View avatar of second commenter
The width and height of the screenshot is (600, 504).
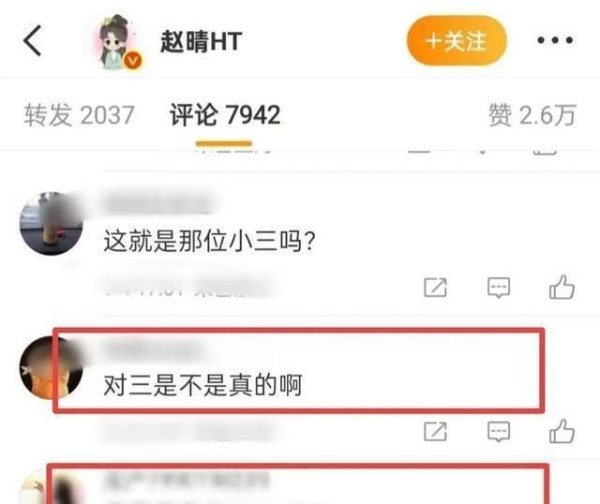pos(51,367)
